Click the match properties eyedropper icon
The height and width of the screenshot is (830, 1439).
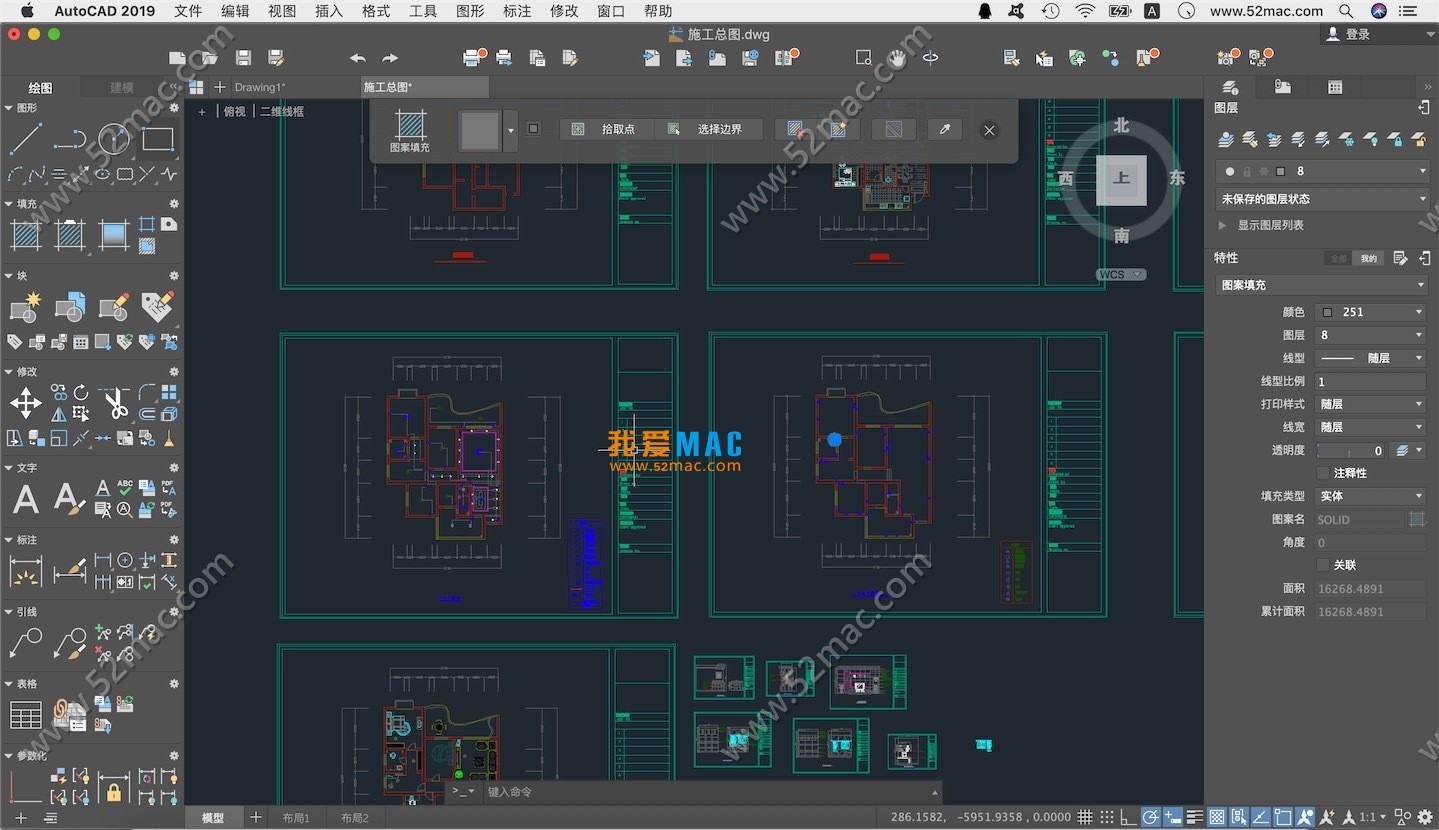[x=944, y=129]
